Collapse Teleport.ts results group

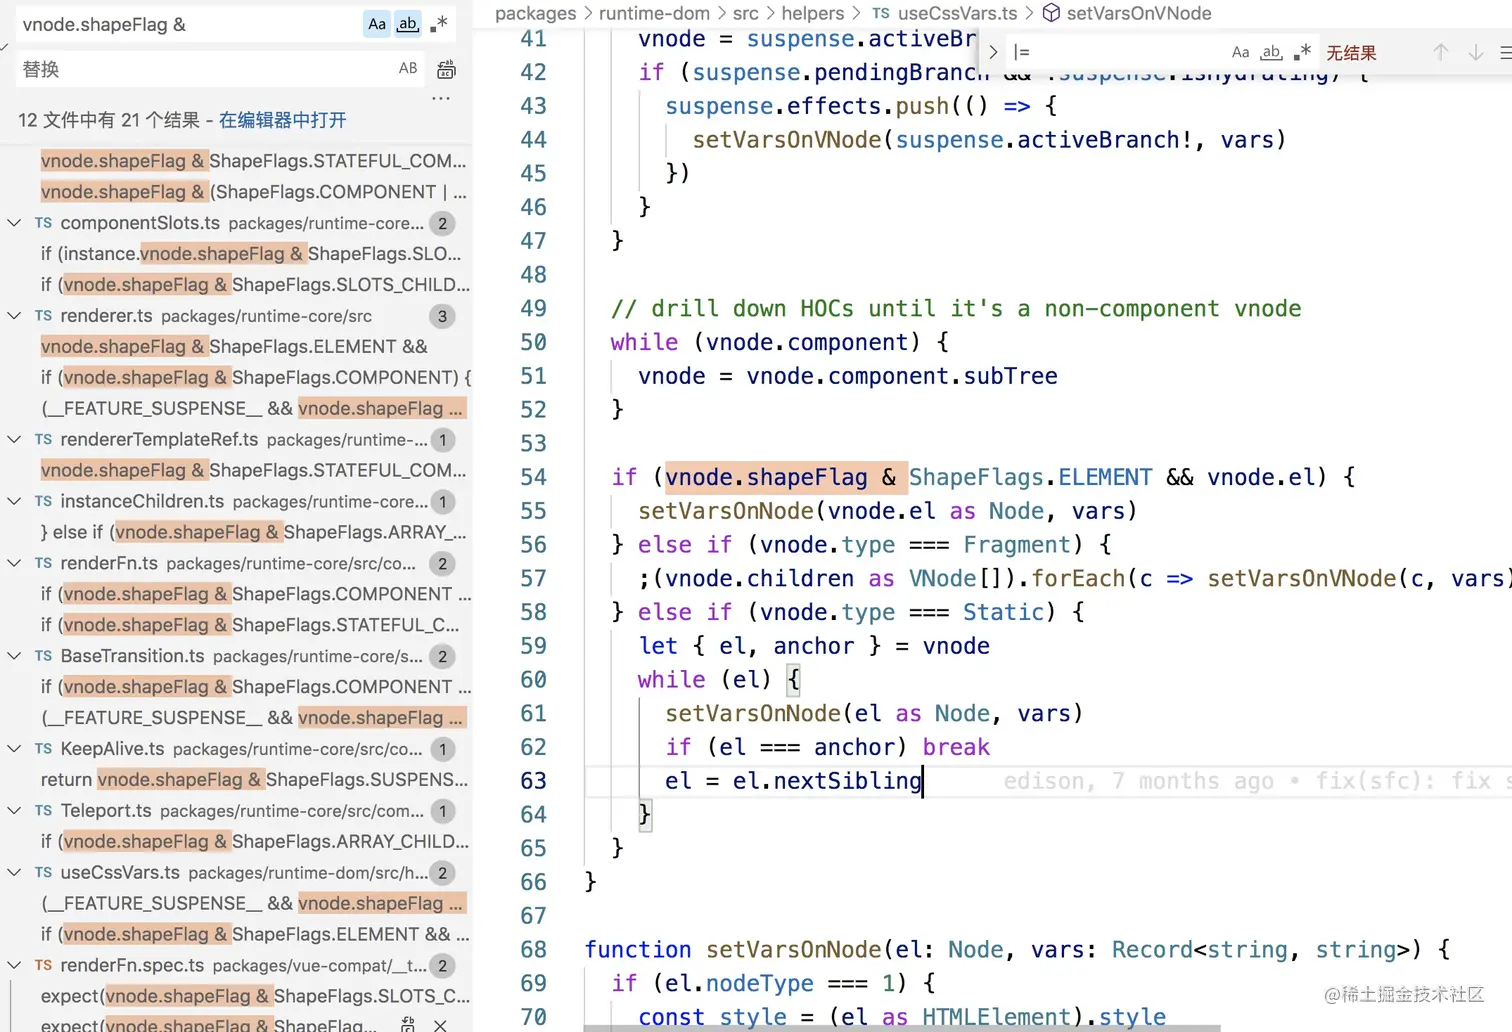click(x=14, y=811)
